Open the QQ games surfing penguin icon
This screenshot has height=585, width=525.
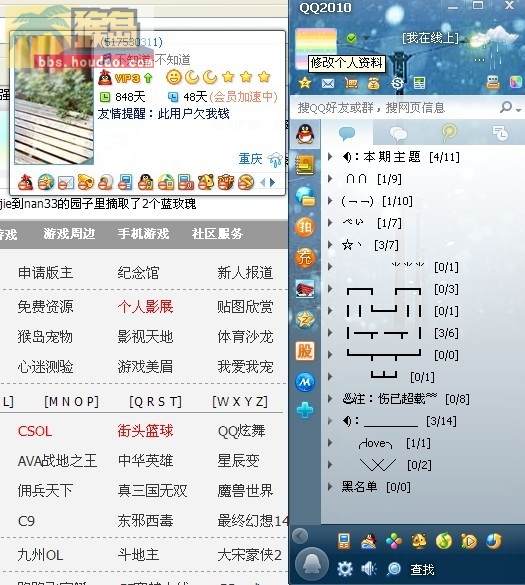pos(368,541)
